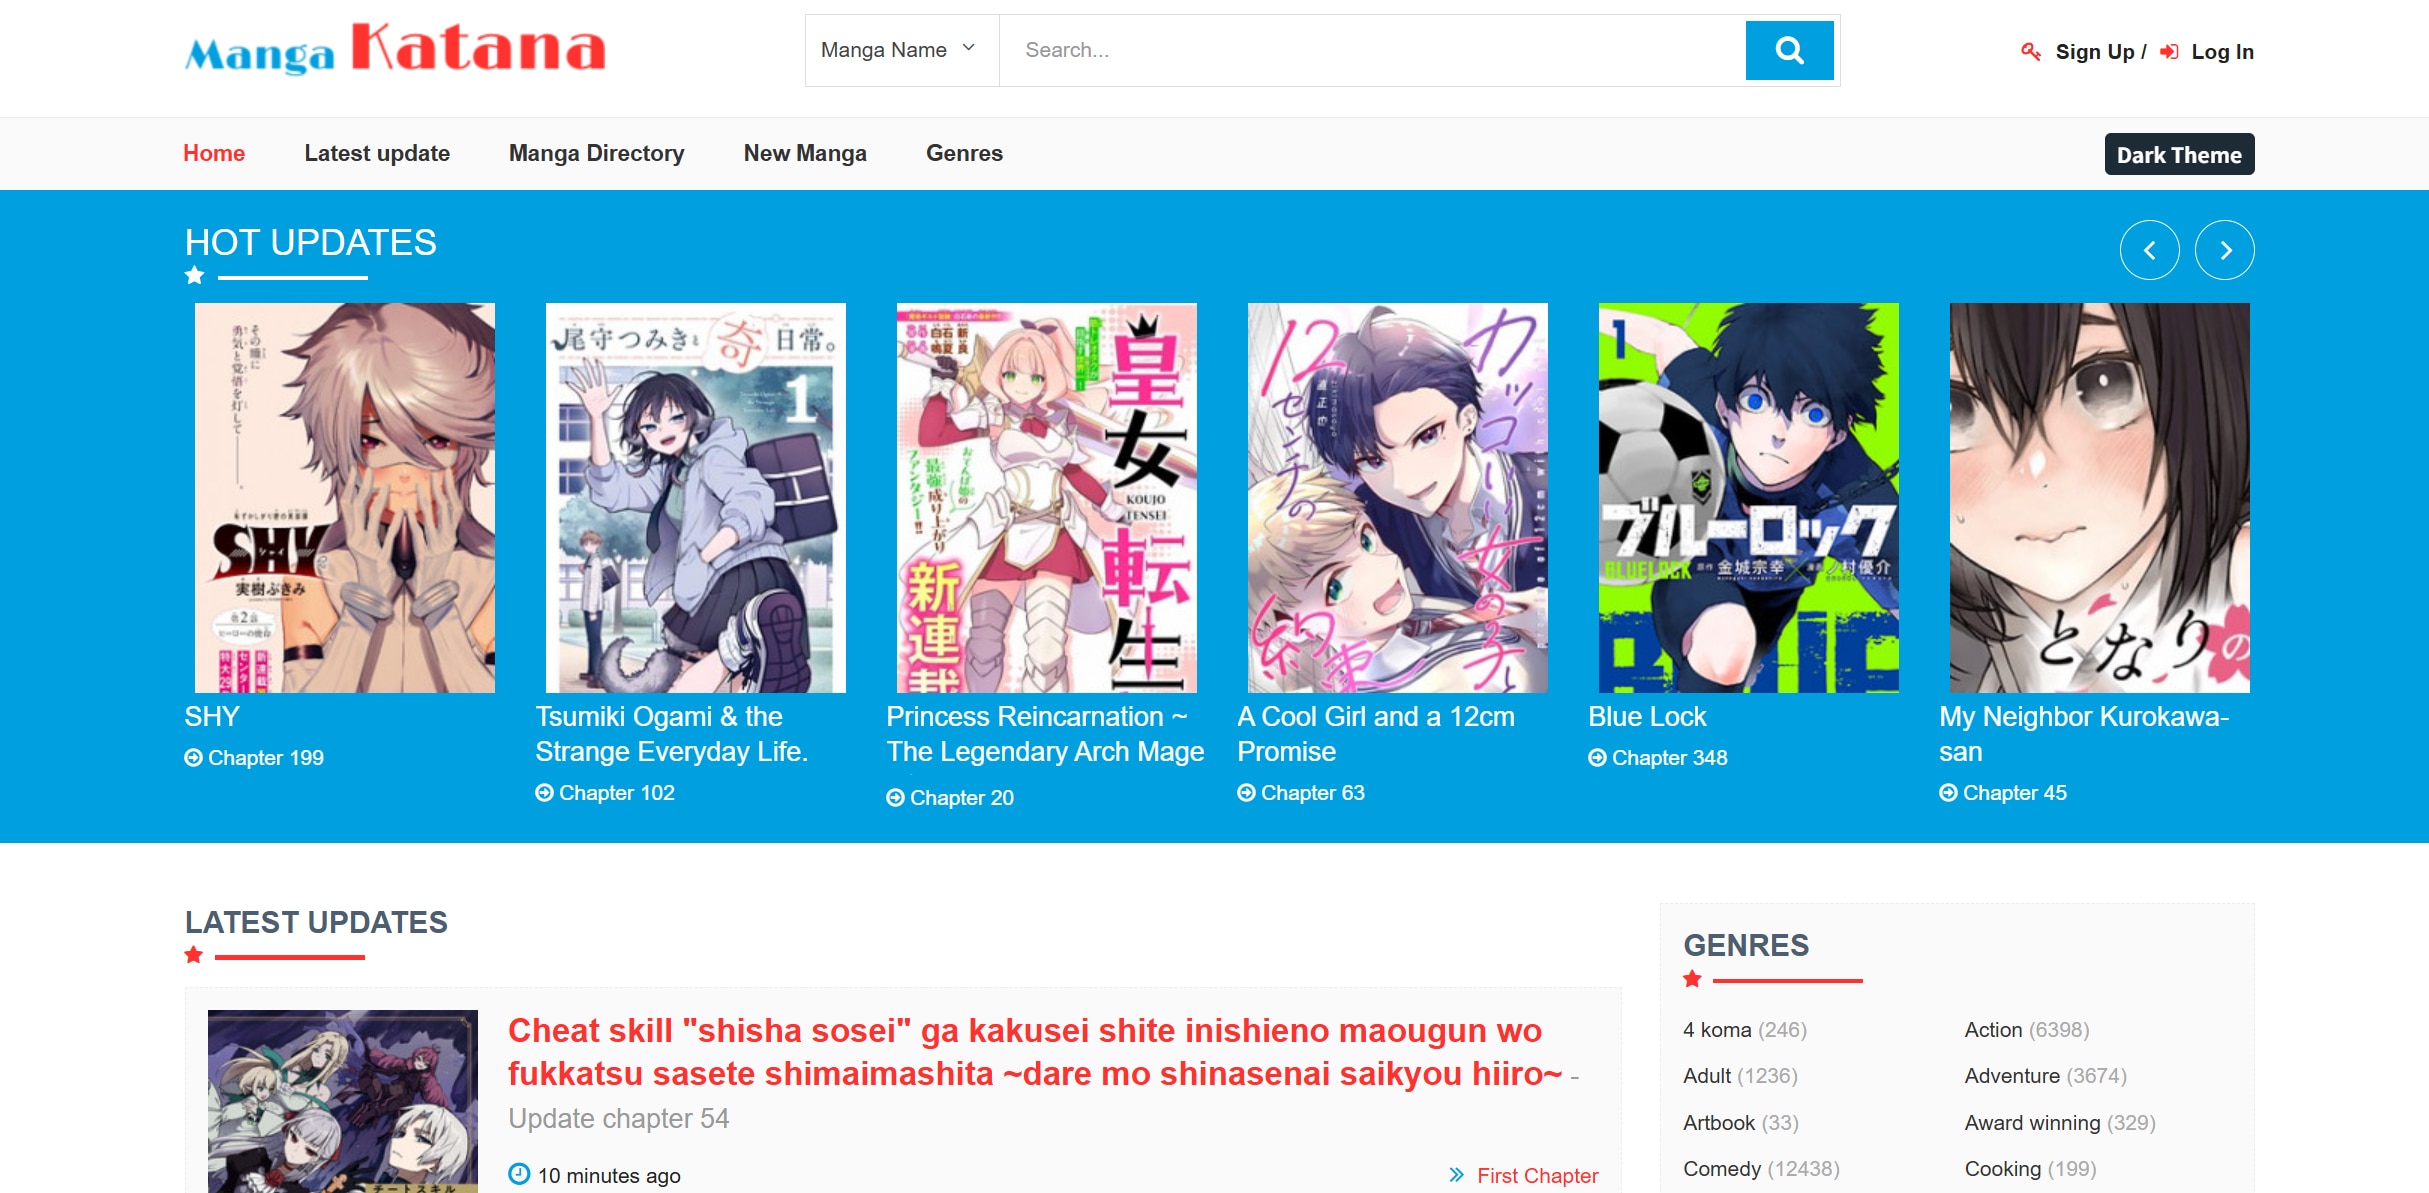Screen dimensions: 2429x1193
Task: Click the Blue Lock cover thumbnail
Action: pos(1749,498)
